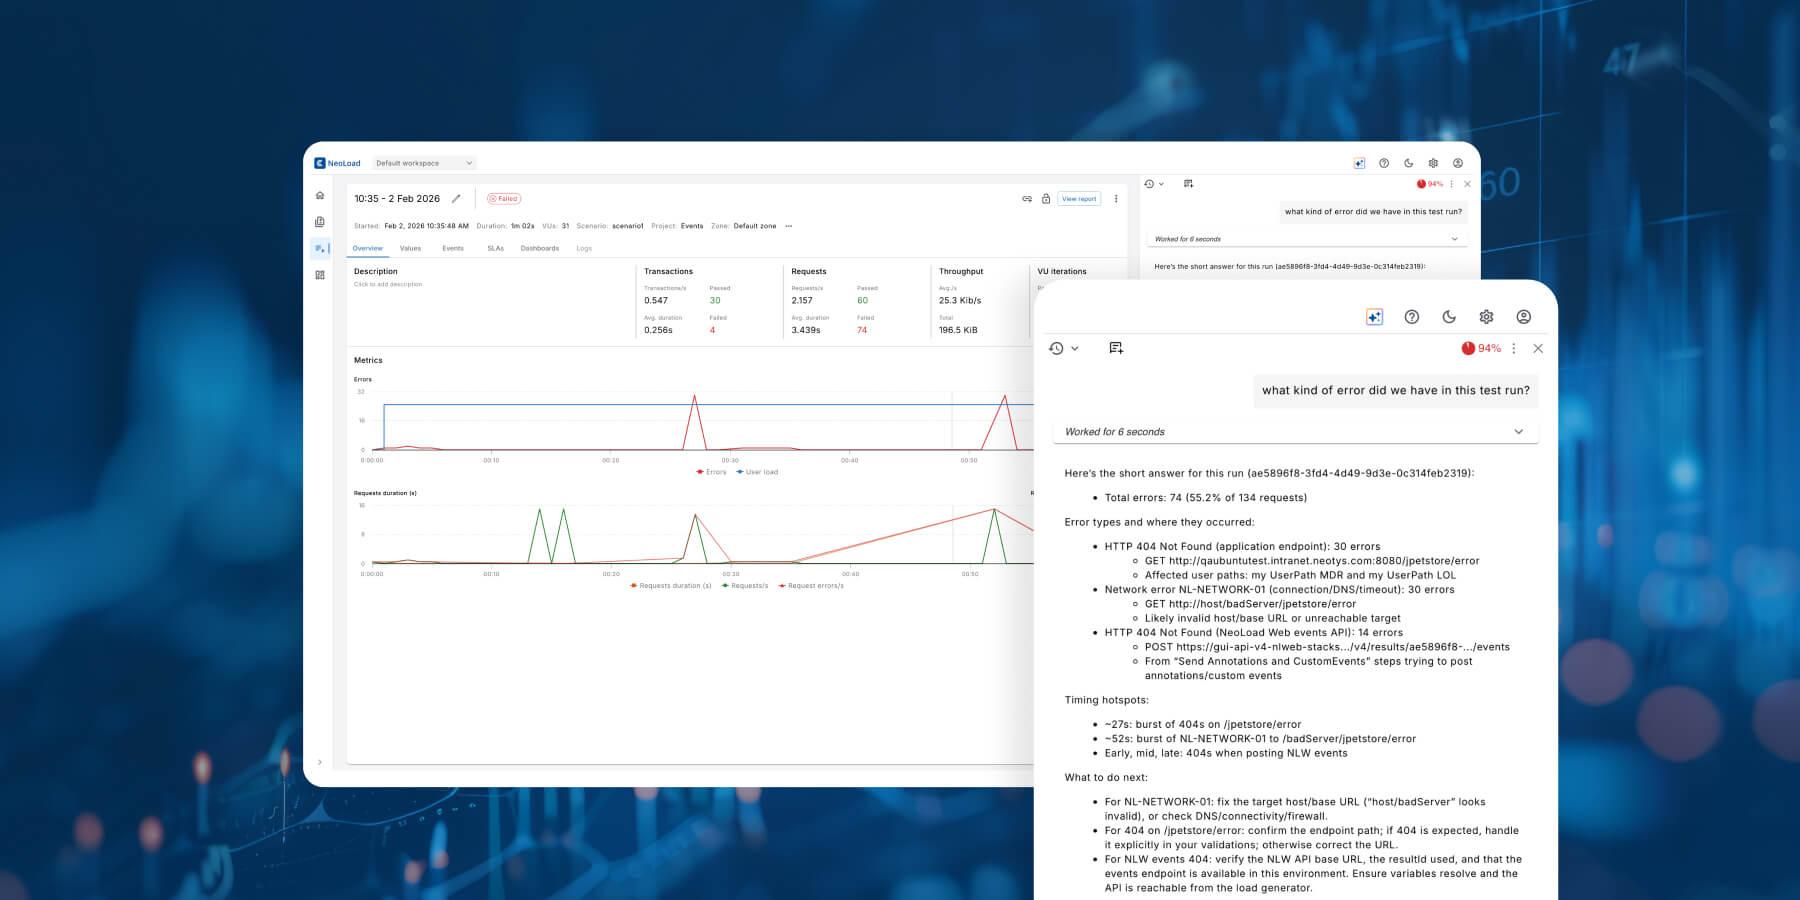Click the link icon left of the lock
1800x900 pixels.
[1027, 199]
